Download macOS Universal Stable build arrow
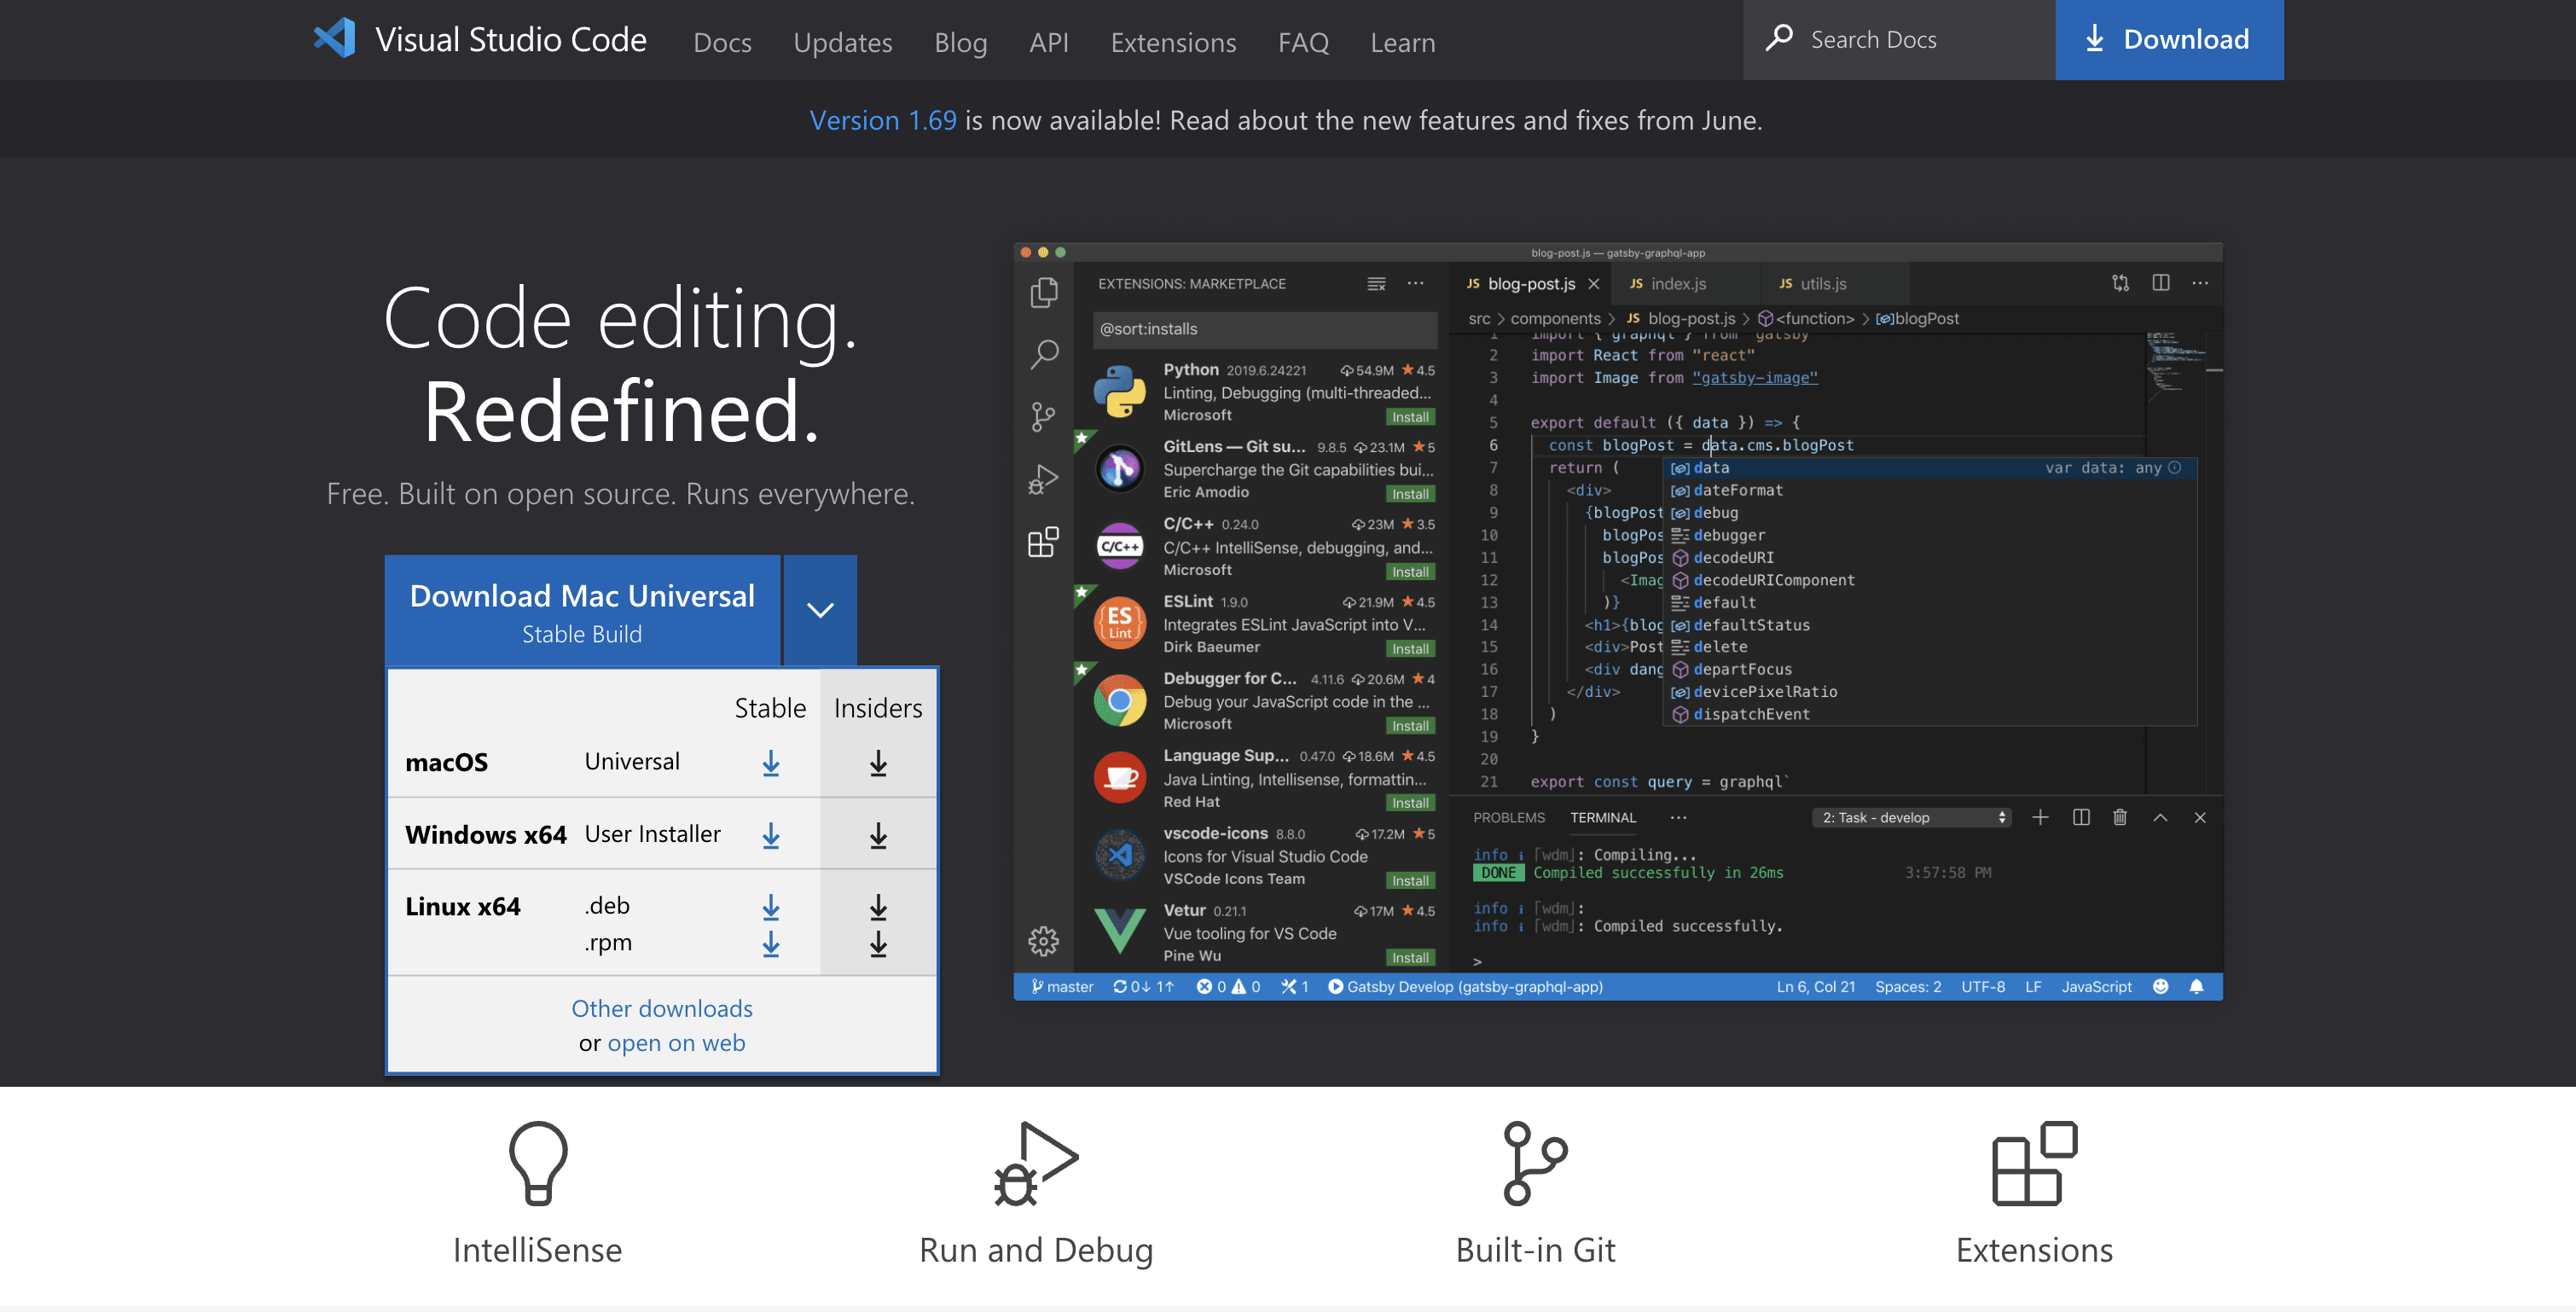This screenshot has height=1312, width=2576. [x=771, y=763]
